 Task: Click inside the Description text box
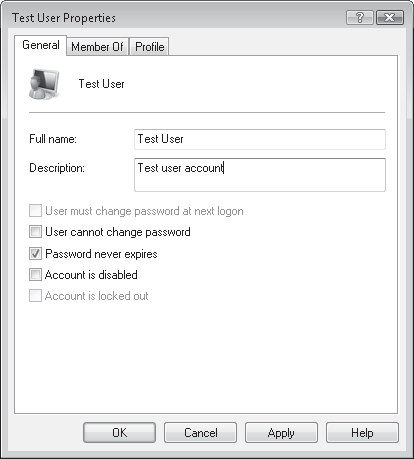pyautogui.click(x=260, y=175)
